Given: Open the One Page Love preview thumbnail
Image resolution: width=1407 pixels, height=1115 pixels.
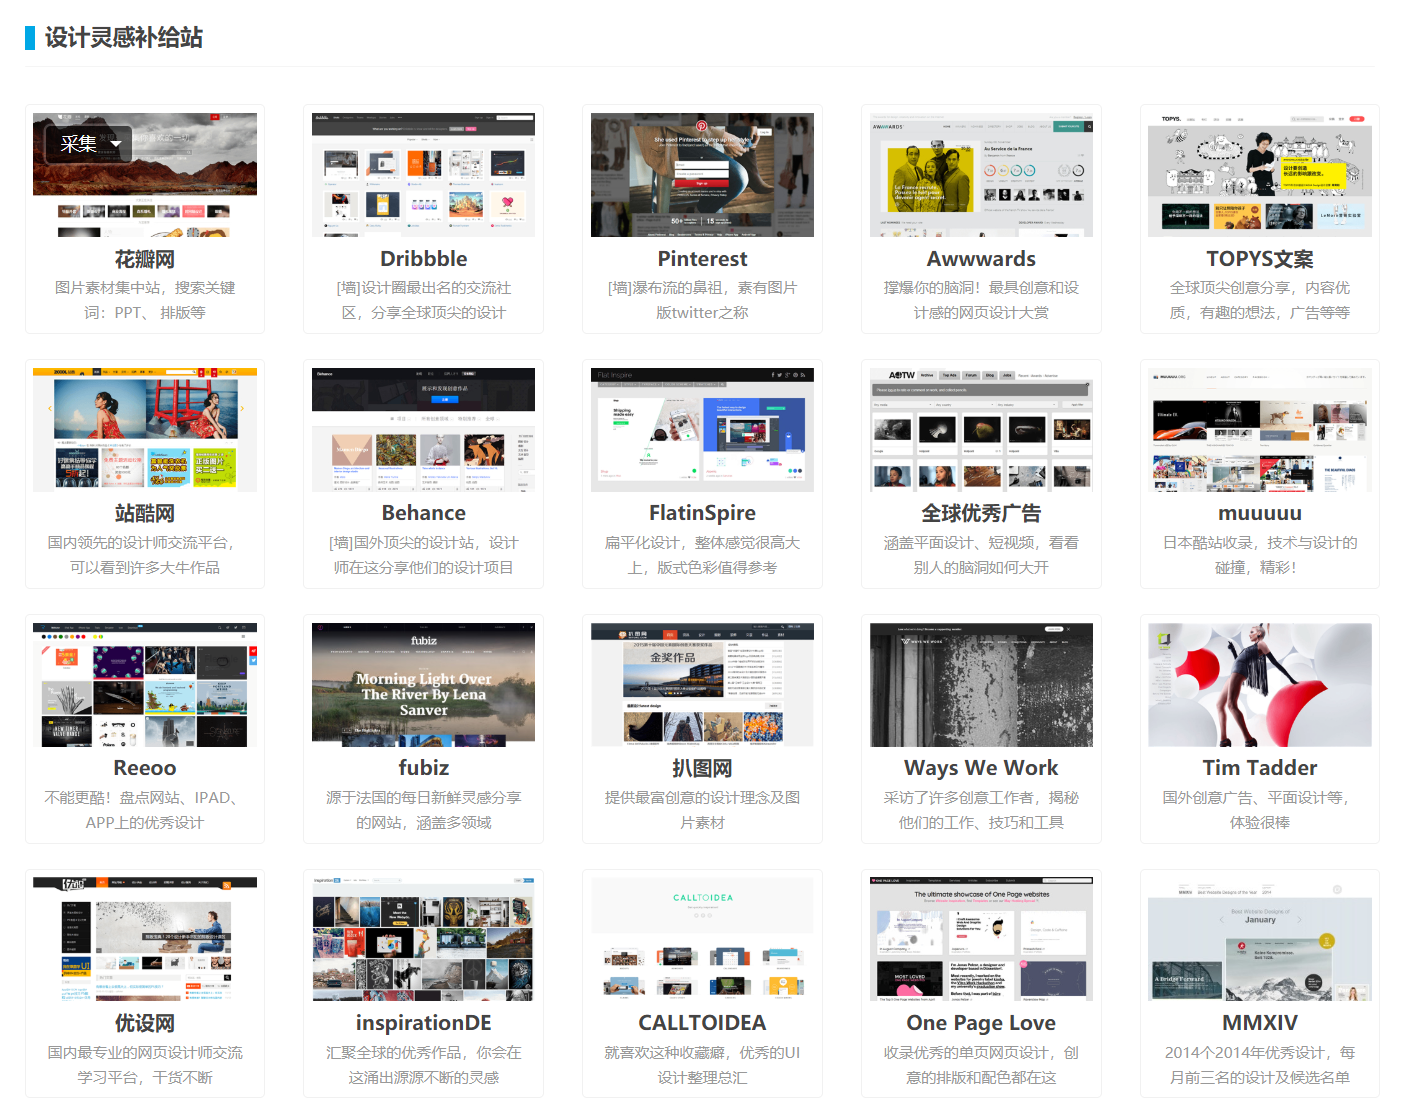Looking at the screenshot, I should (x=981, y=939).
